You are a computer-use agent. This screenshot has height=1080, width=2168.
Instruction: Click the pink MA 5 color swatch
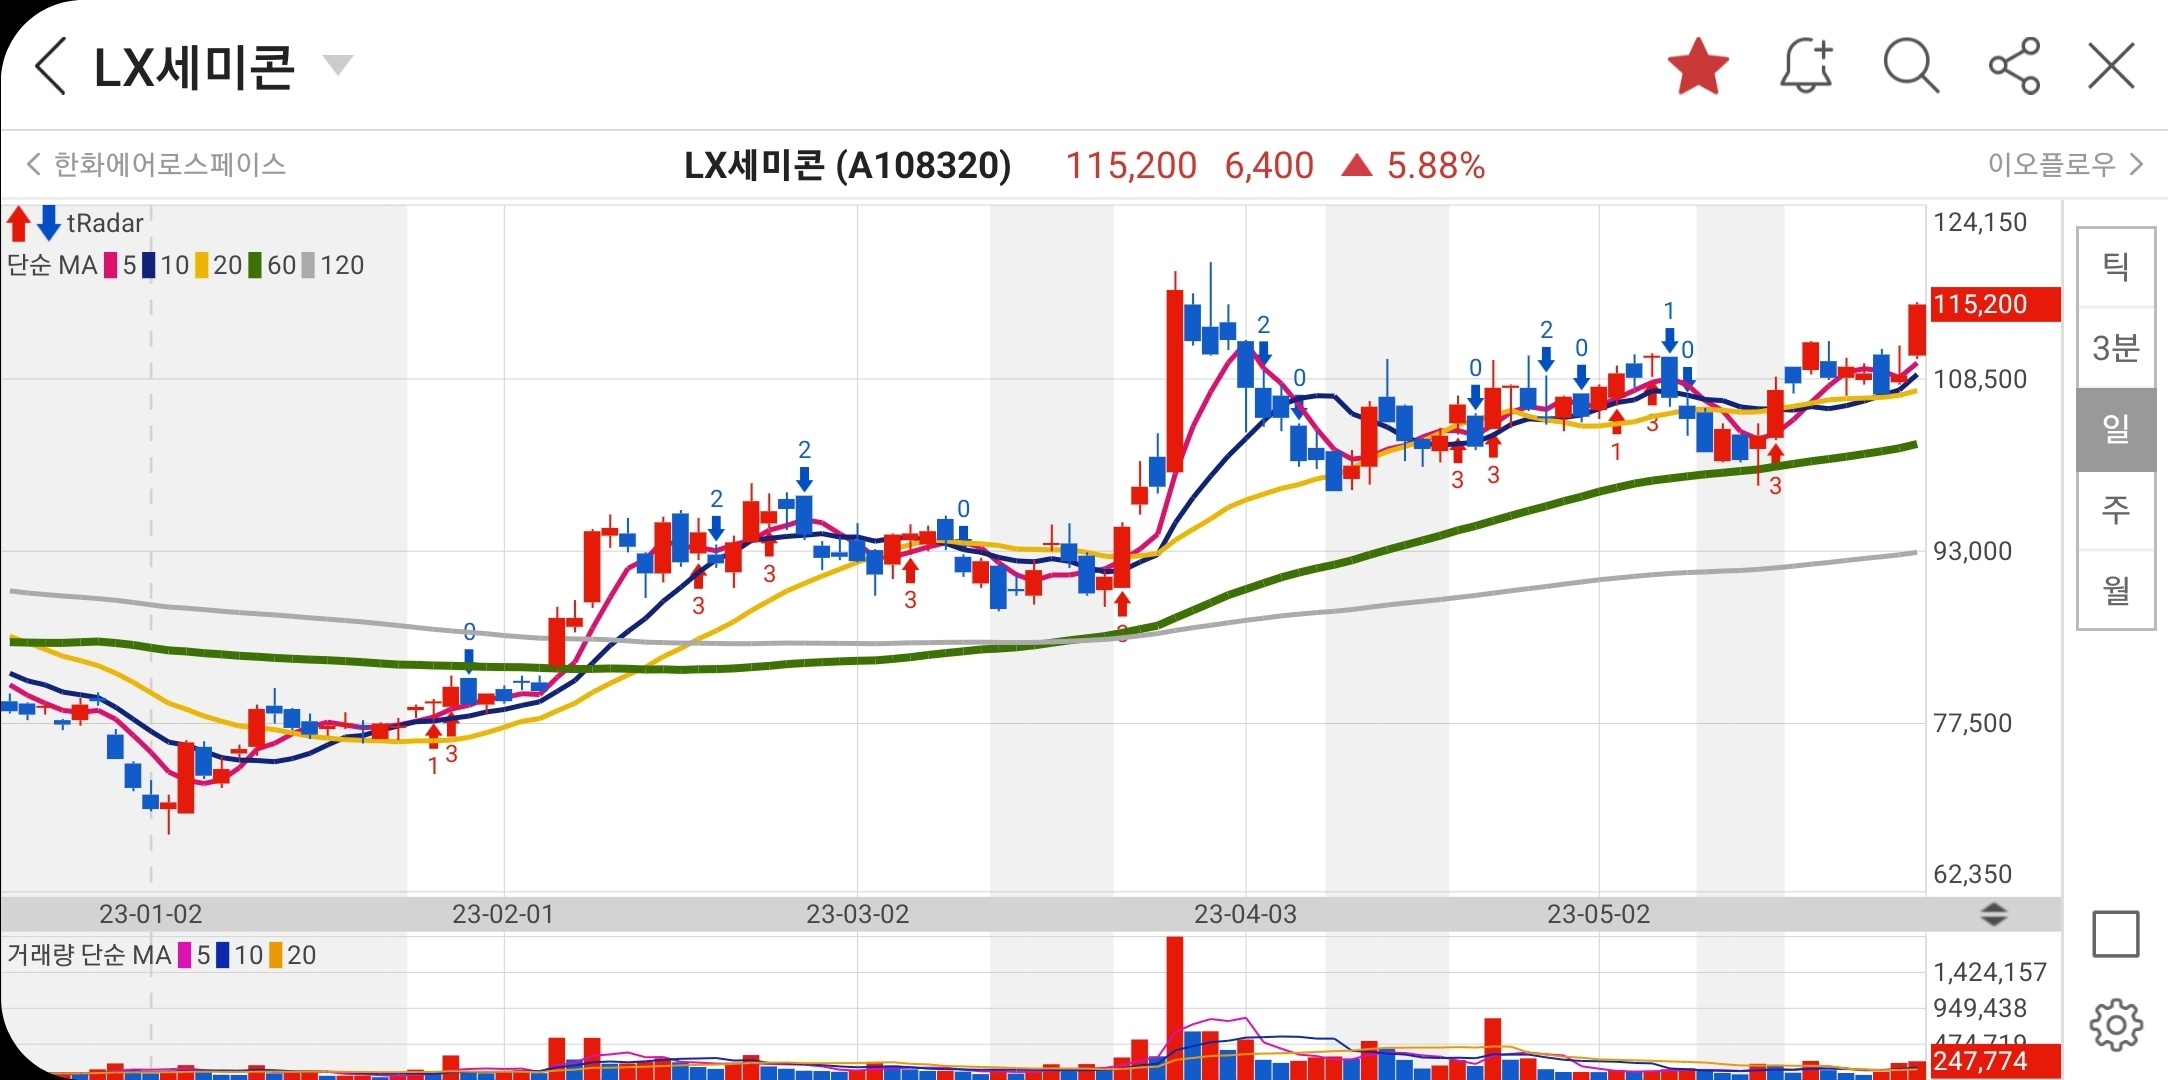111,265
